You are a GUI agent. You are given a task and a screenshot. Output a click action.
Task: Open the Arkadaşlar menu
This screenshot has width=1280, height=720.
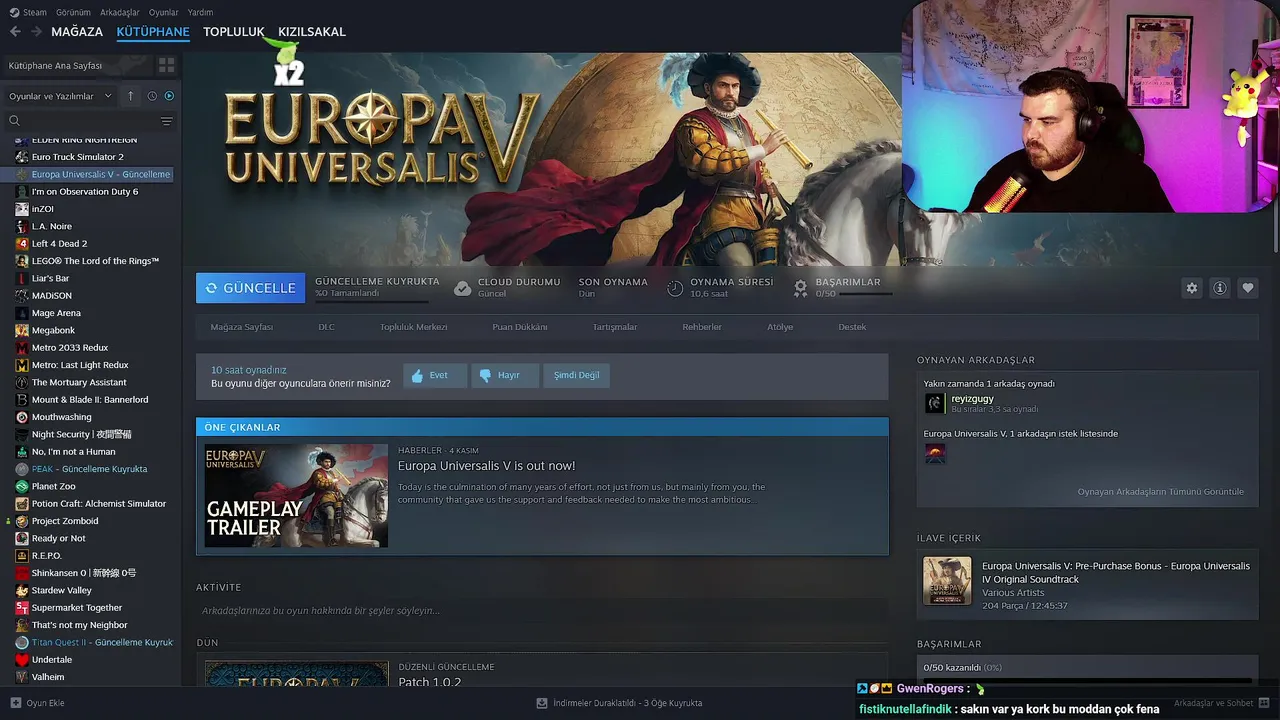click(x=120, y=12)
